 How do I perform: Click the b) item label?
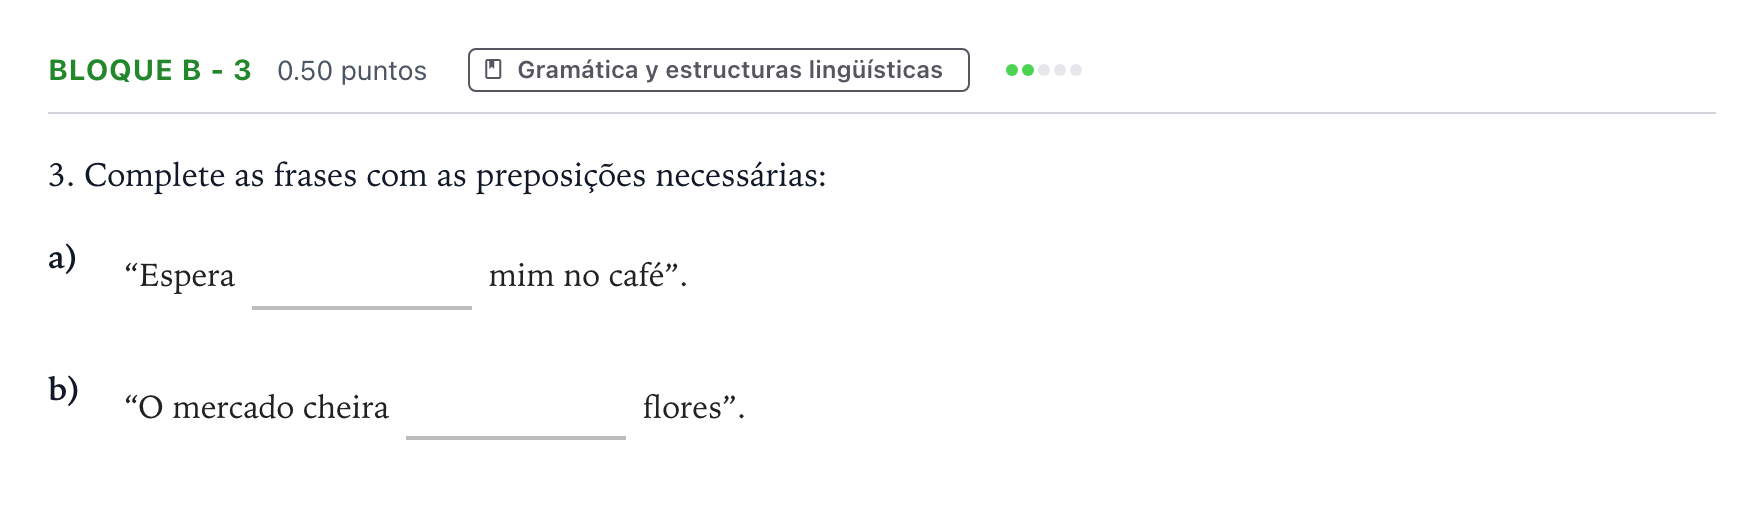[63, 389]
